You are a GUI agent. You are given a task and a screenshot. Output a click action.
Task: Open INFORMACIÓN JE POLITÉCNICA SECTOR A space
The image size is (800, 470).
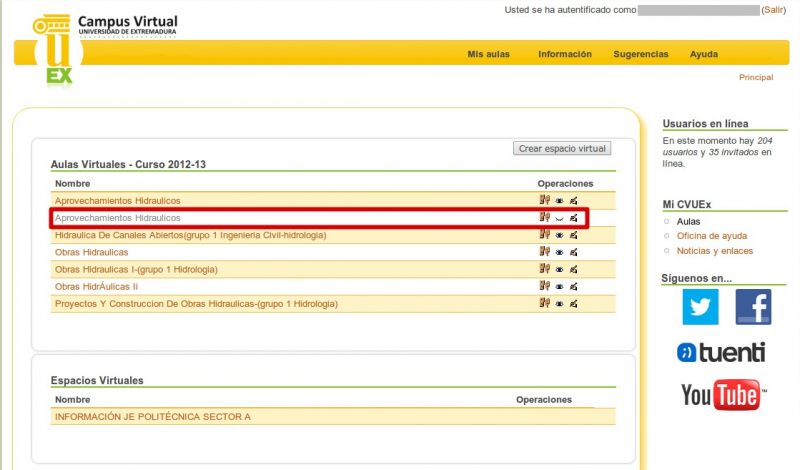153,417
